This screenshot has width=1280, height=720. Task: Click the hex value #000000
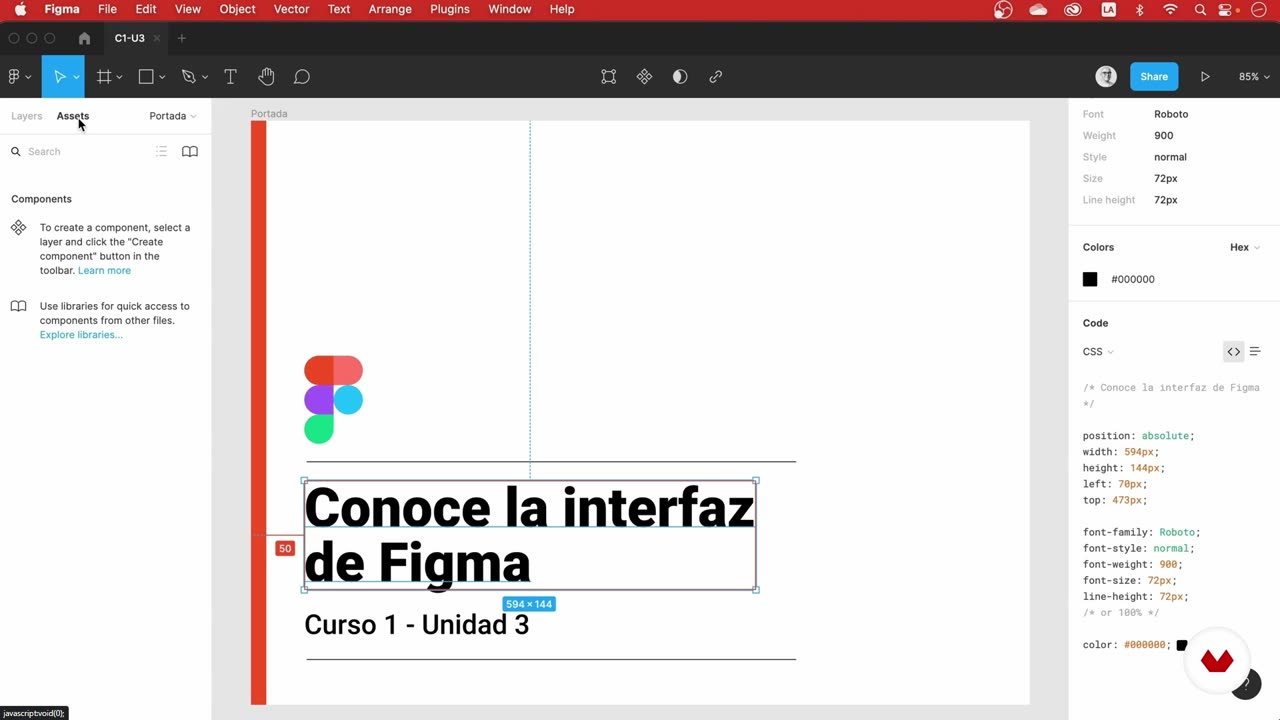coord(1132,279)
